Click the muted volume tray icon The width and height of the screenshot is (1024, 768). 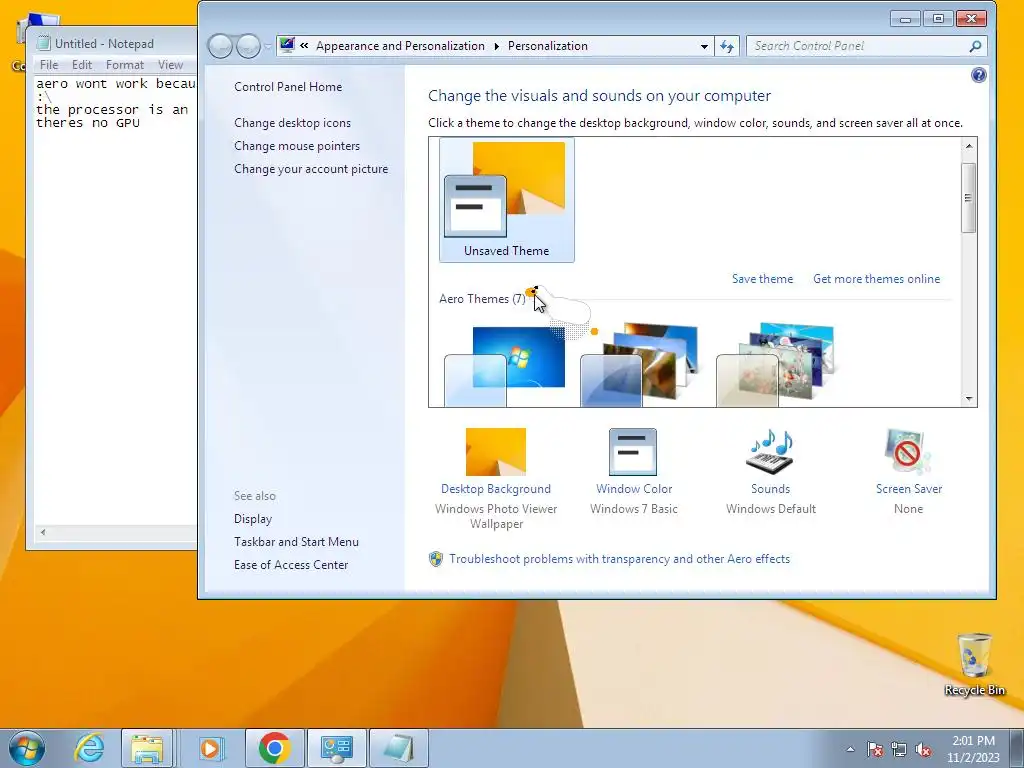[x=923, y=750]
